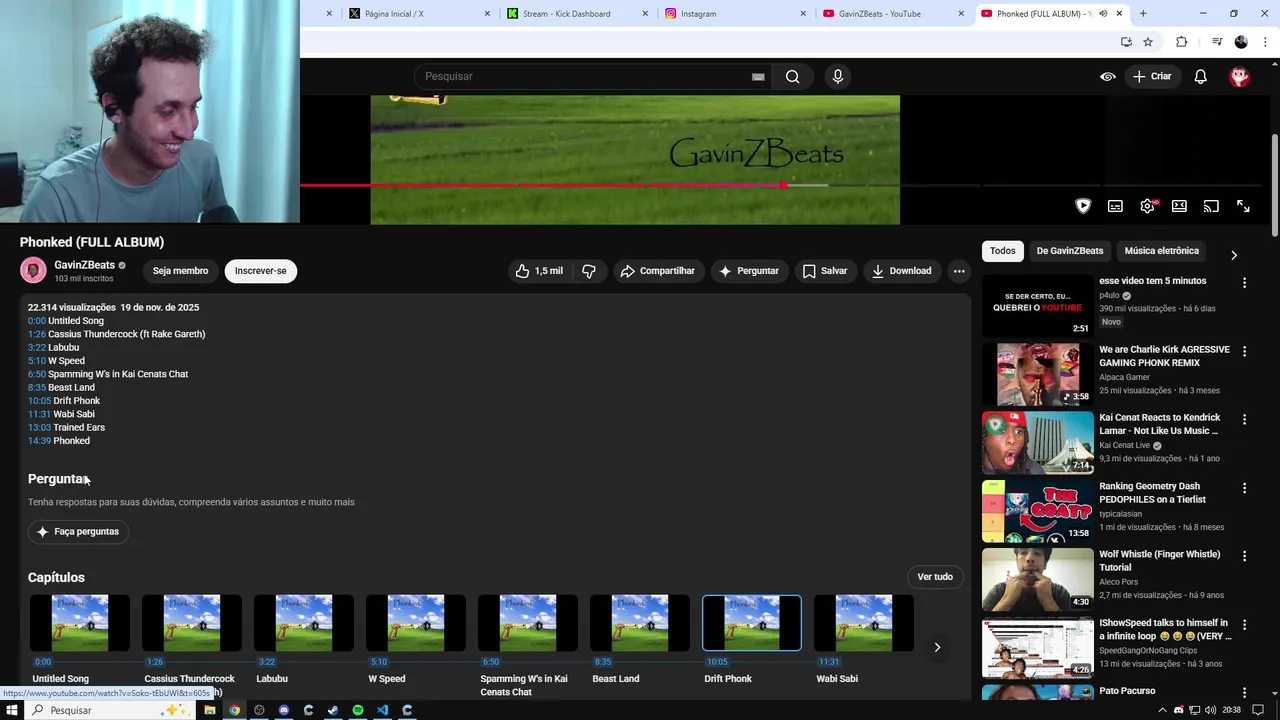Toggle subtitles in the video player
The image size is (1280, 720).
coord(1115,206)
